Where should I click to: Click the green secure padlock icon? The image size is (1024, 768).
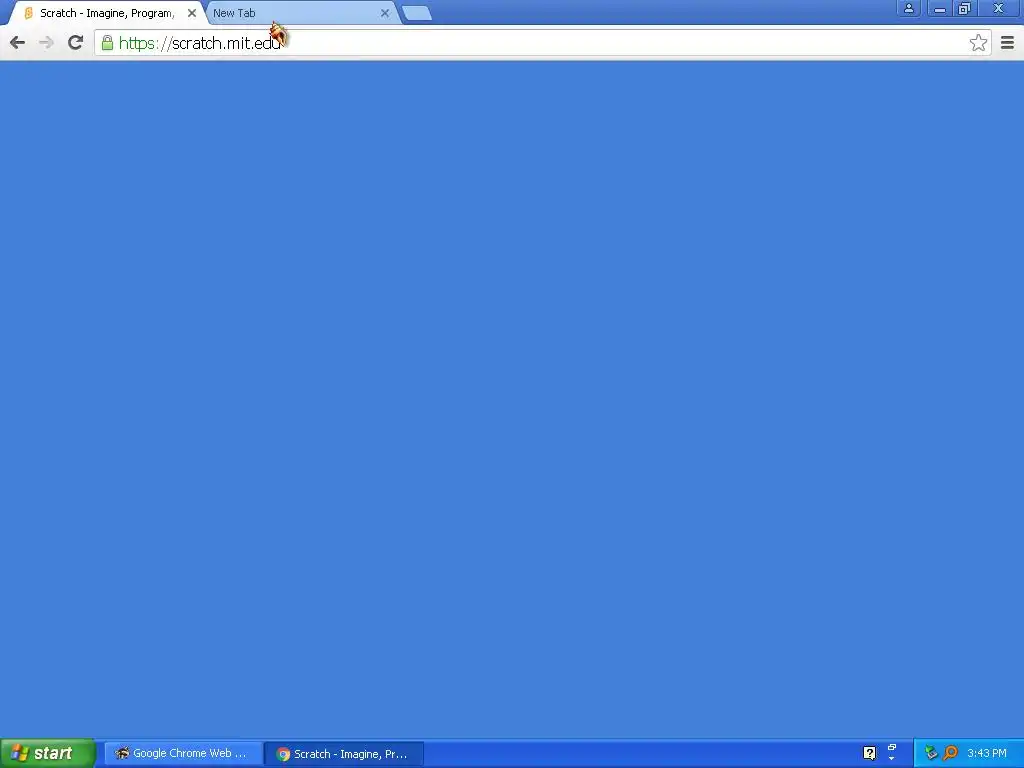pos(108,43)
